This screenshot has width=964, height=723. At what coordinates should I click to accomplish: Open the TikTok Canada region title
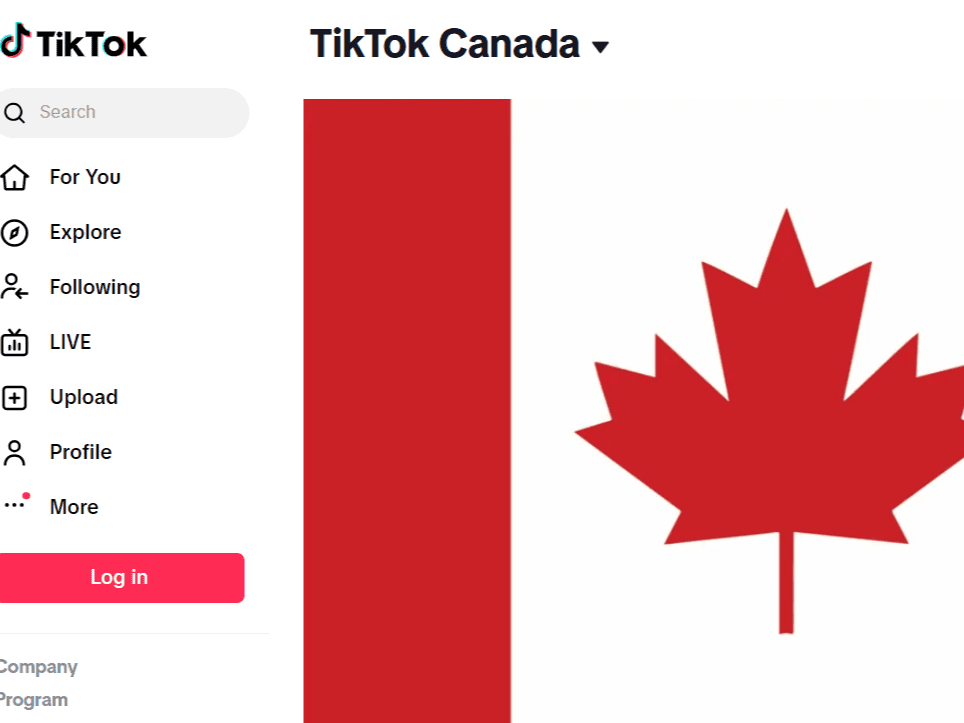coord(444,44)
